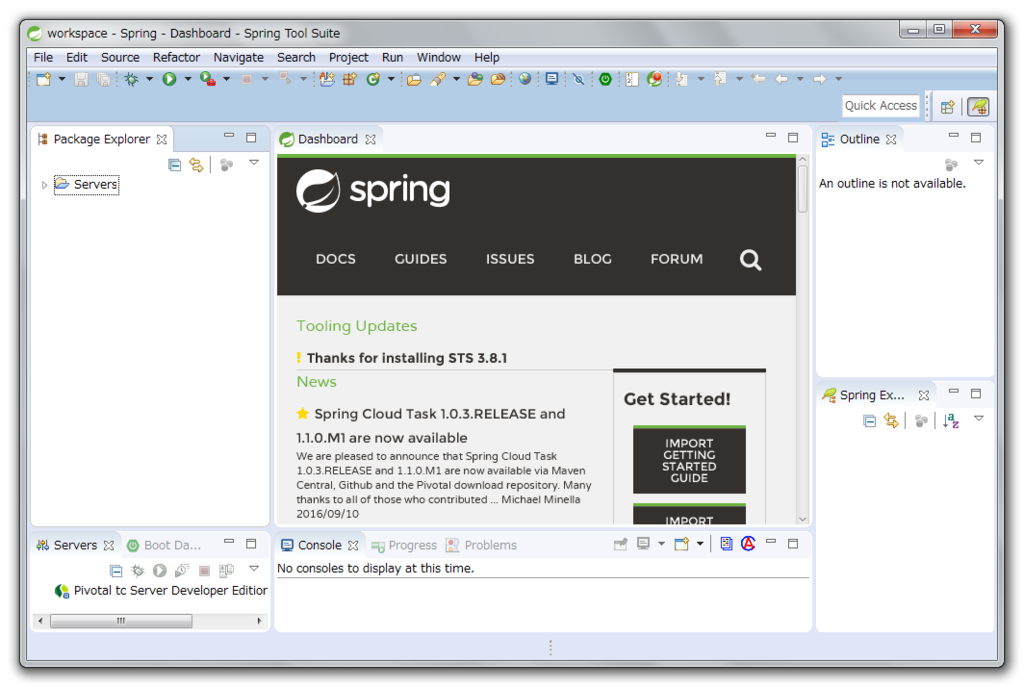Click the web browser globe icon
Screen dimensions: 1024x687
click(525, 79)
